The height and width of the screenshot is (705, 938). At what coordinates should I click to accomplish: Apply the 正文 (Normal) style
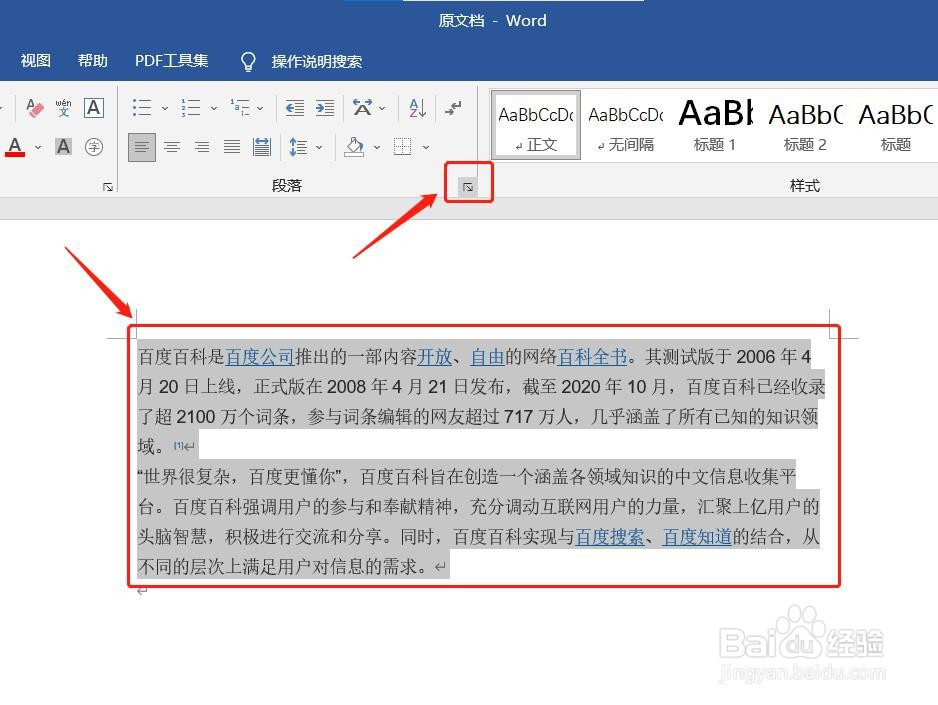(x=536, y=125)
